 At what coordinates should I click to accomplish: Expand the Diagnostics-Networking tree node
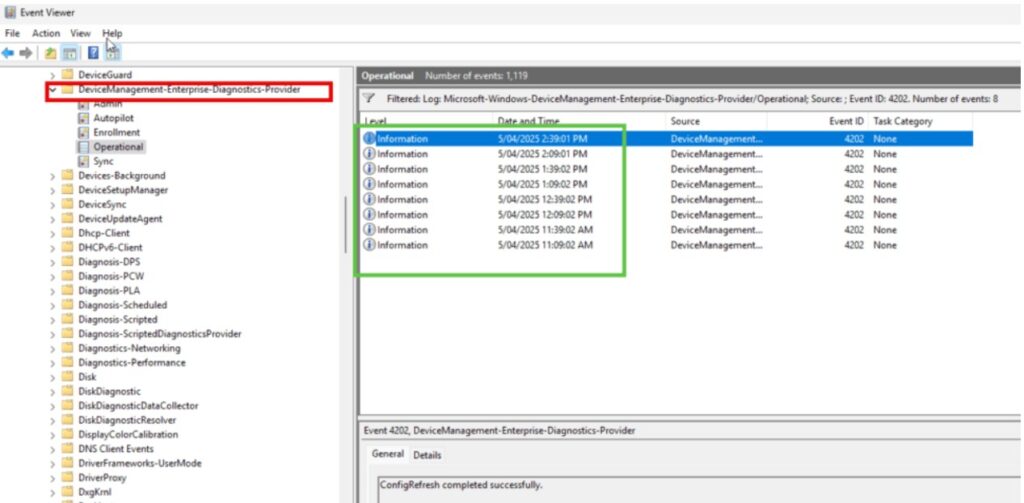(53, 348)
